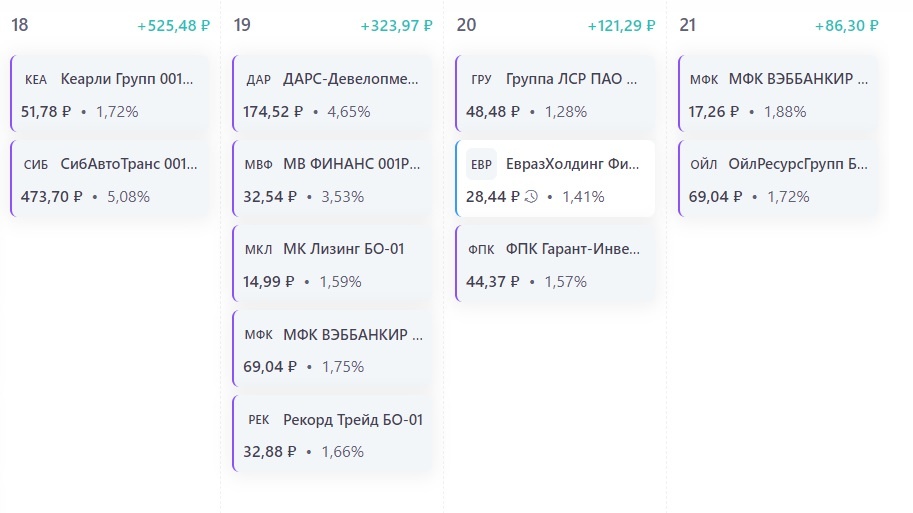Open the Рекорд Трейд БО-01 card
This screenshot has width=913, height=513.
point(332,434)
